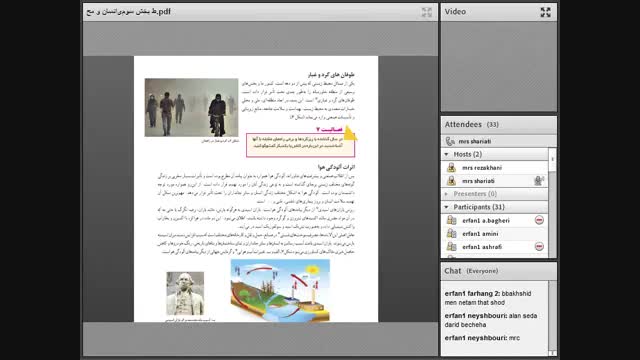Select attendee erfan1 a.bagheri
The image size is (640, 360).
(x=494, y=220)
